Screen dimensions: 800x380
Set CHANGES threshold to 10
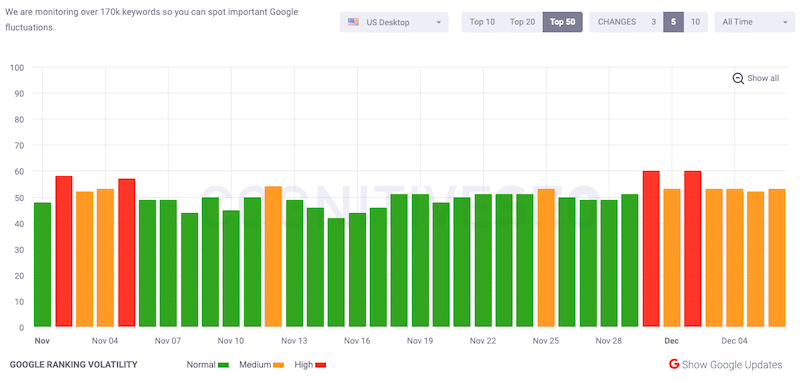coord(695,22)
